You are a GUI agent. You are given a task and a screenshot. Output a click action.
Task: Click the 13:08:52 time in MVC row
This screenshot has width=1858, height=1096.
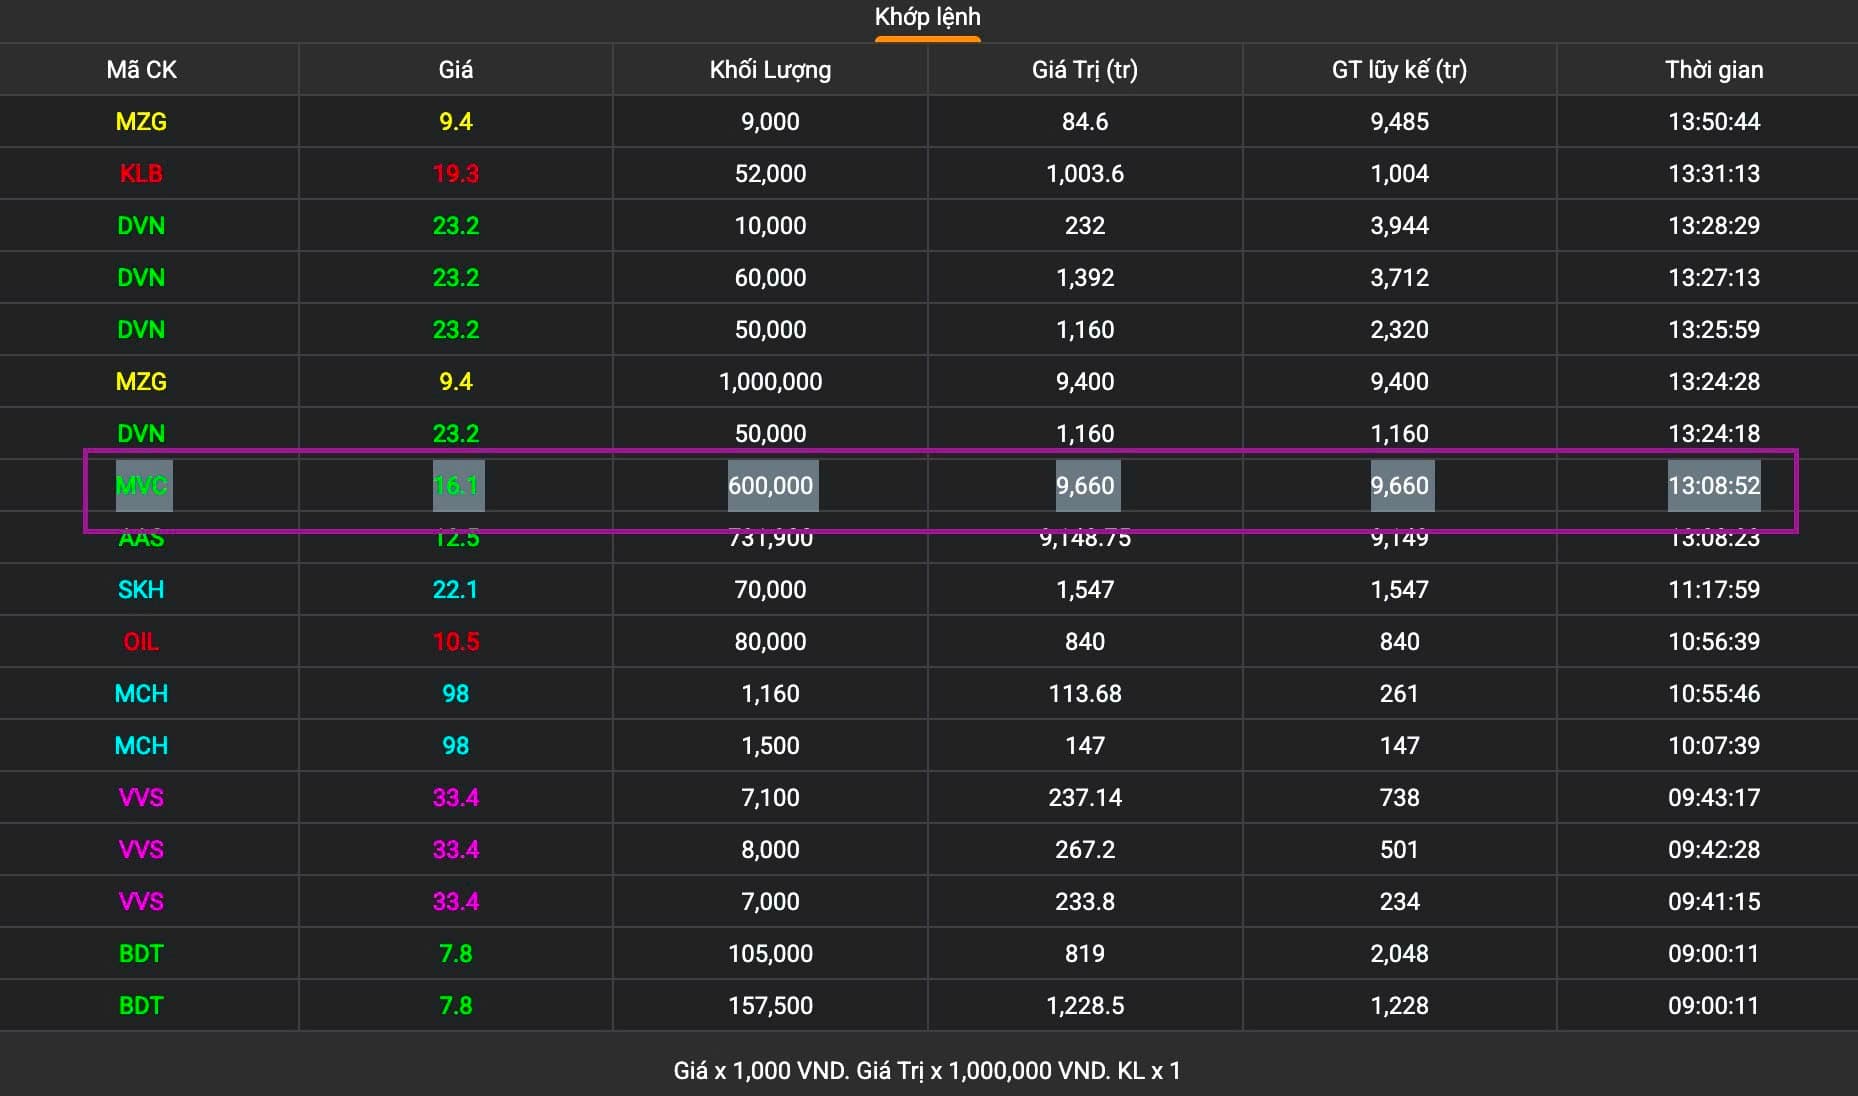[x=1713, y=486]
